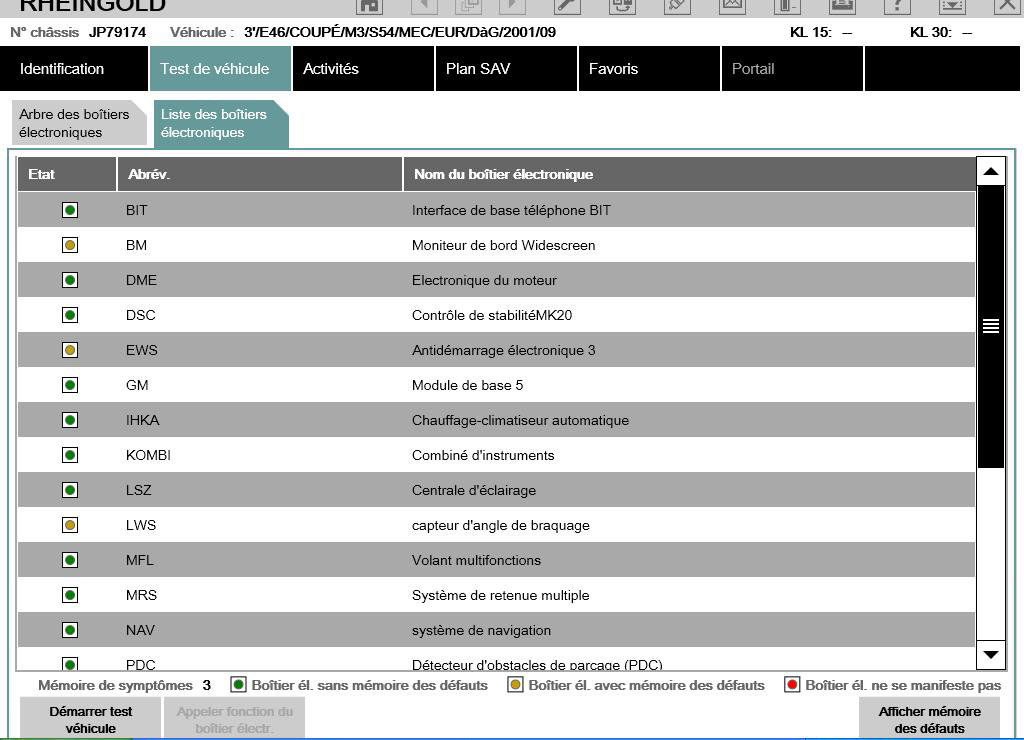Select the 'Interface de base téléphone BIT' row
Image resolution: width=1024 pixels, height=740 pixels.
496,210
